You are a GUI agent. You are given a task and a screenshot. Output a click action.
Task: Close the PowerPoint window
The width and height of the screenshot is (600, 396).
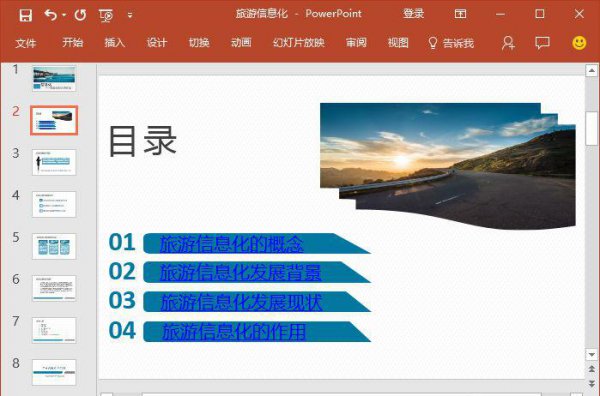click(579, 14)
